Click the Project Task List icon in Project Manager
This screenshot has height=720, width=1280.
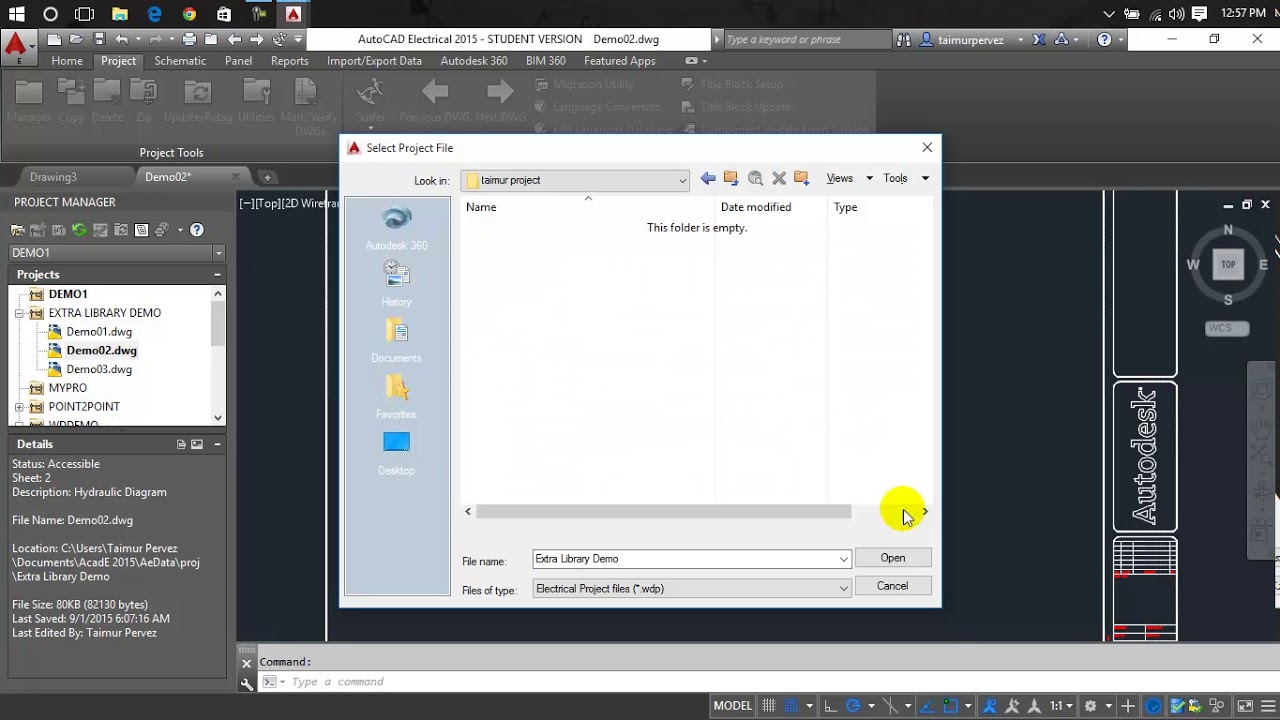click(x=100, y=230)
